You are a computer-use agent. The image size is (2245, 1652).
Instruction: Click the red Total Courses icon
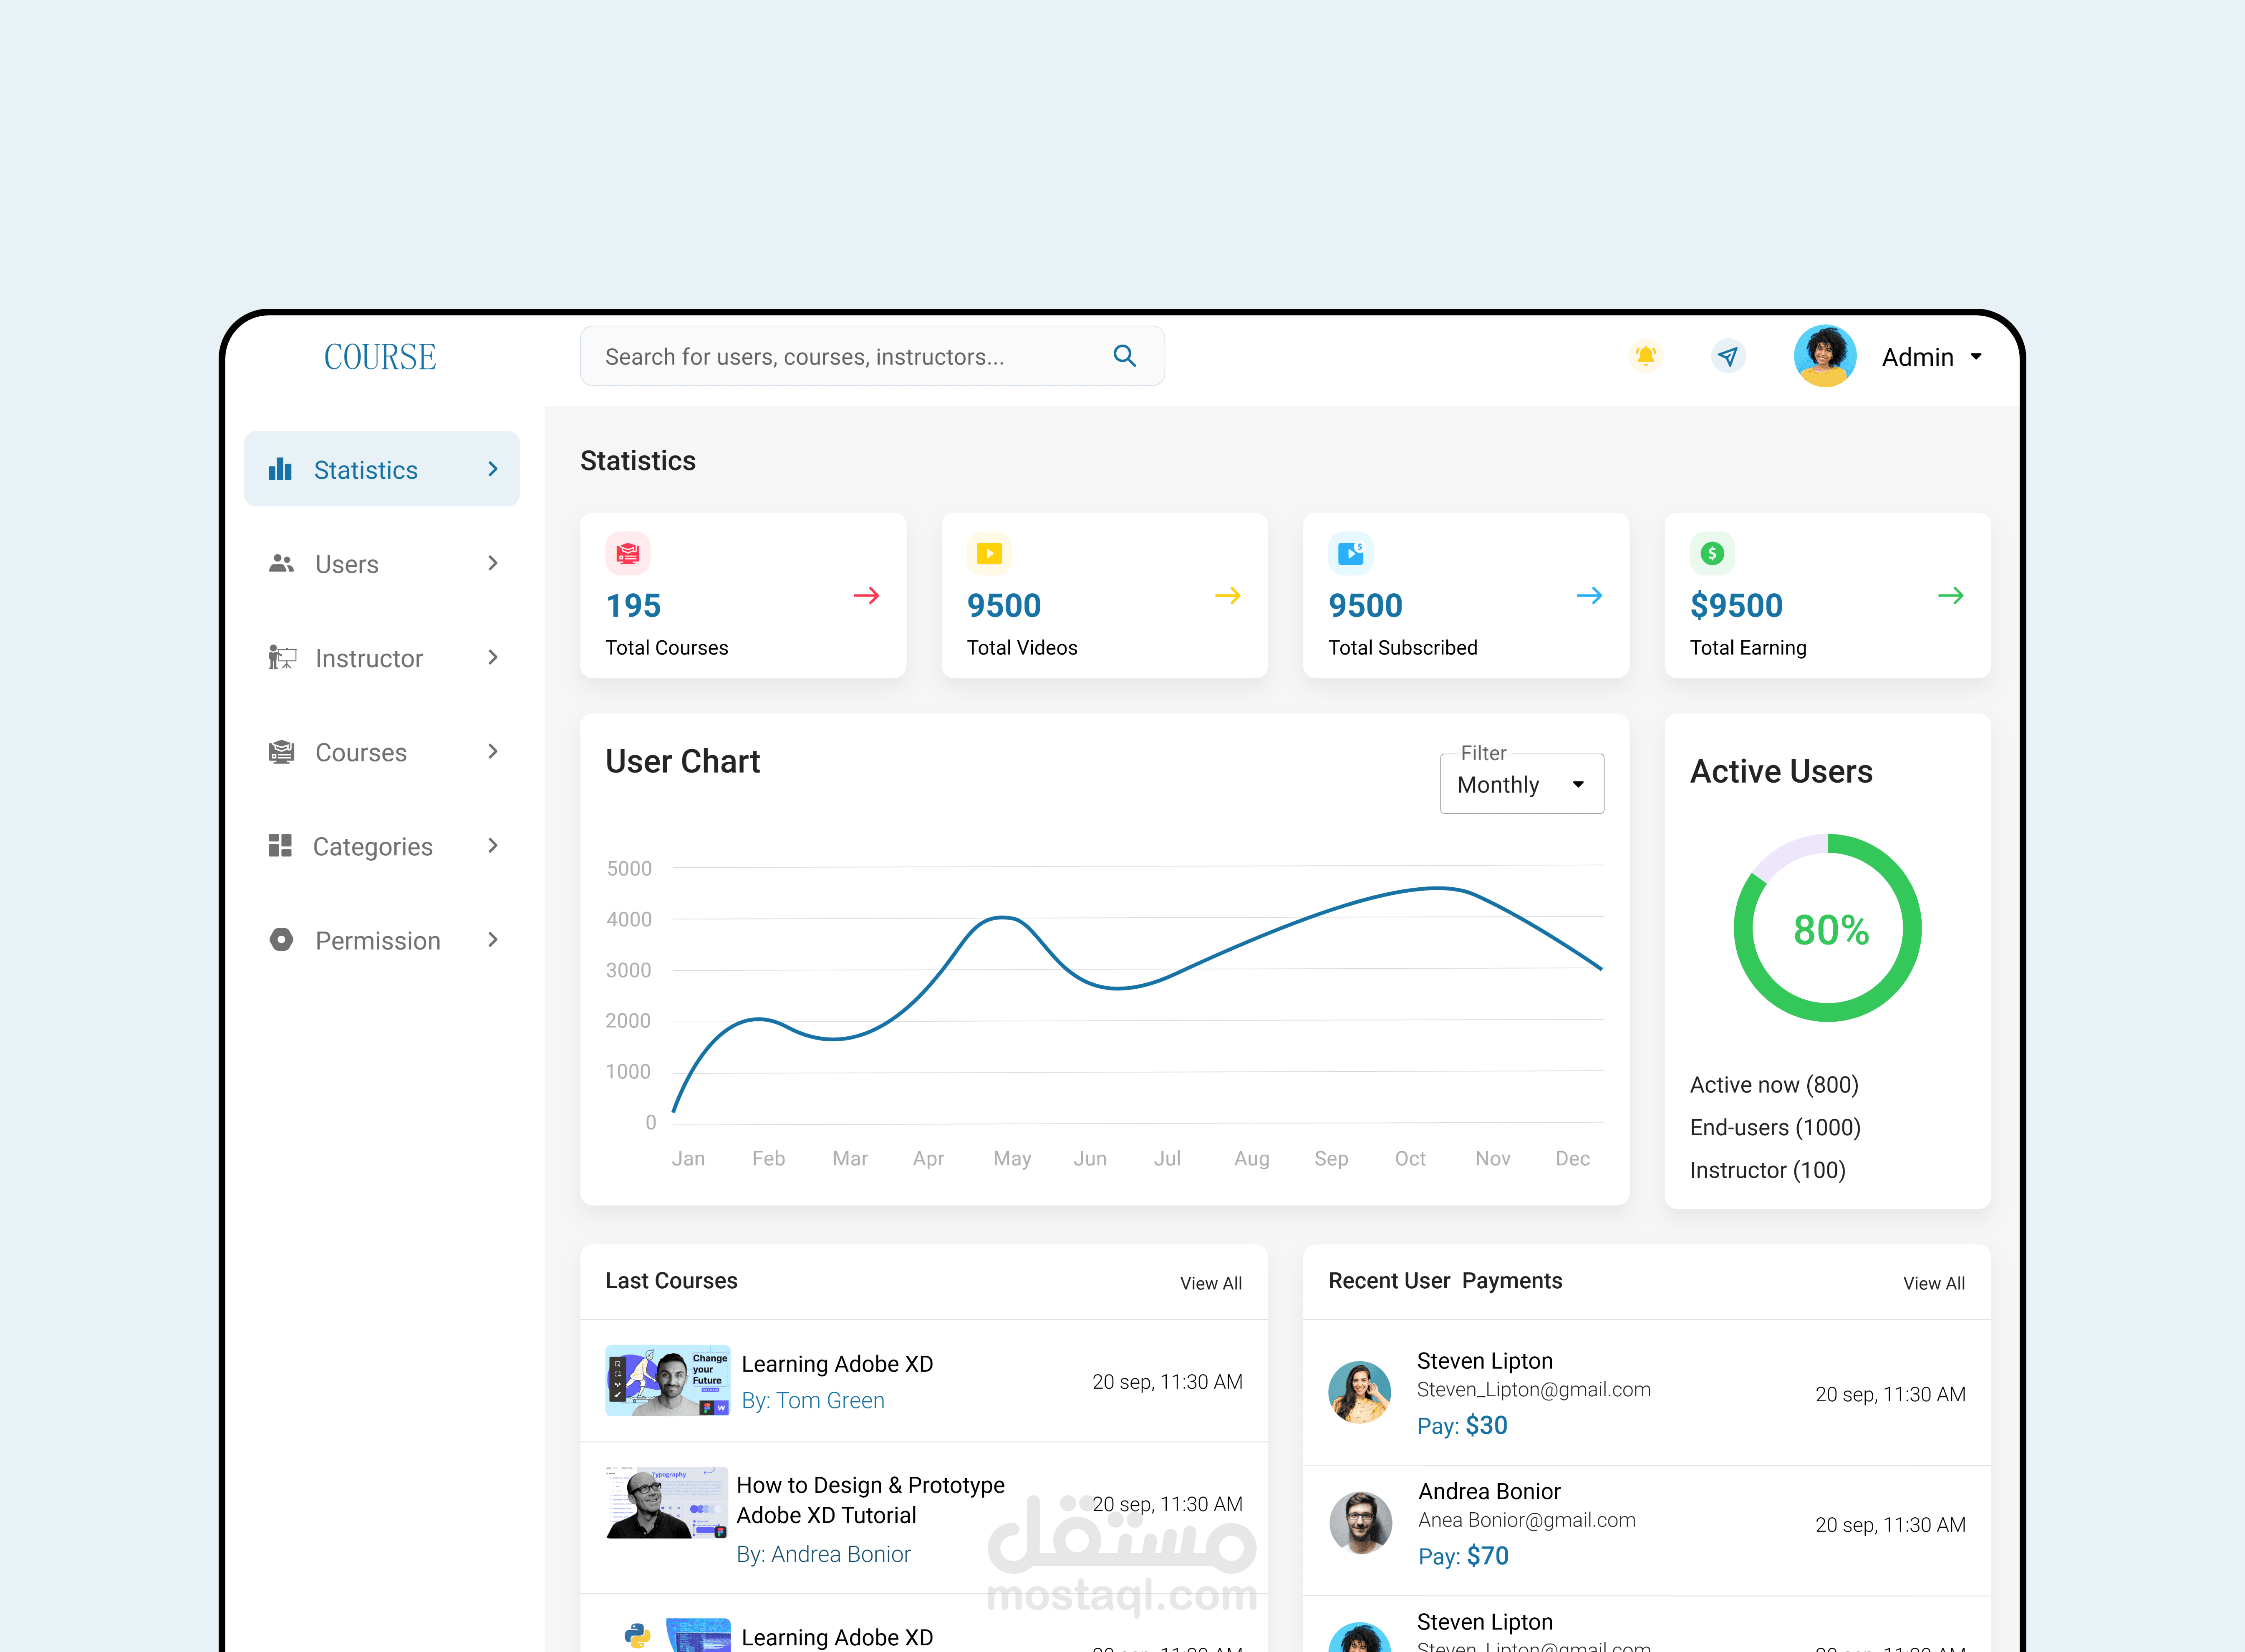point(627,553)
